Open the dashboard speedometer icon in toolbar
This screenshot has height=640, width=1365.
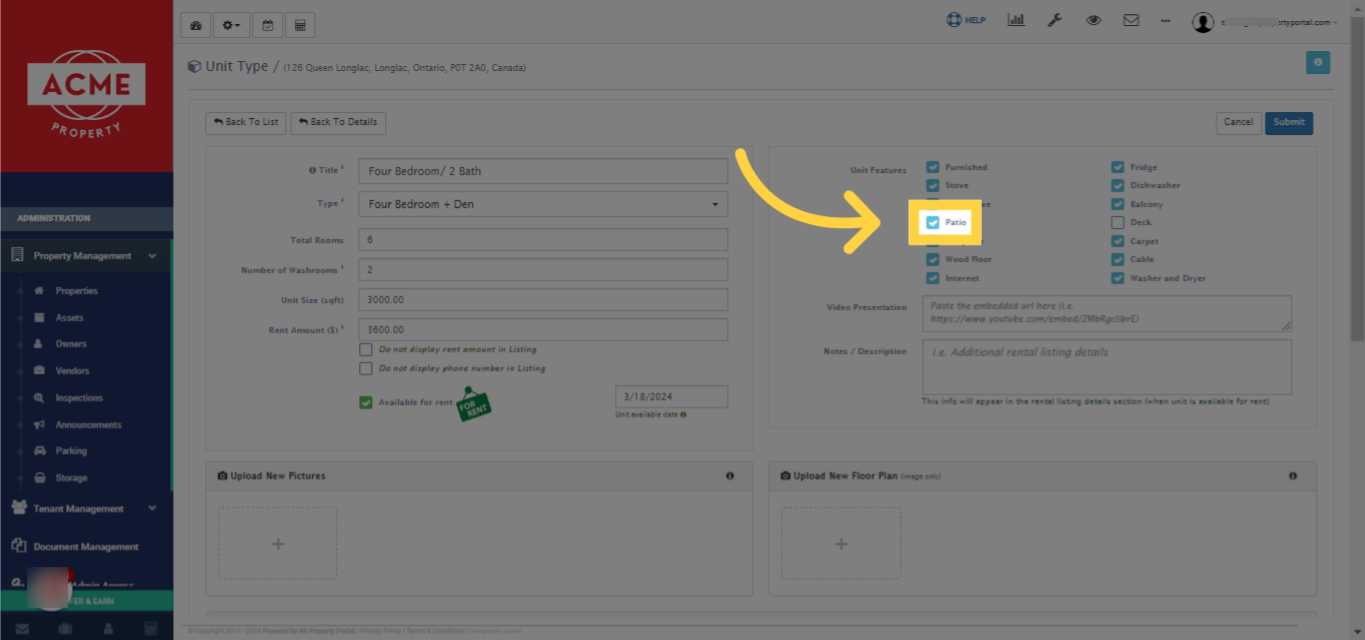click(196, 25)
